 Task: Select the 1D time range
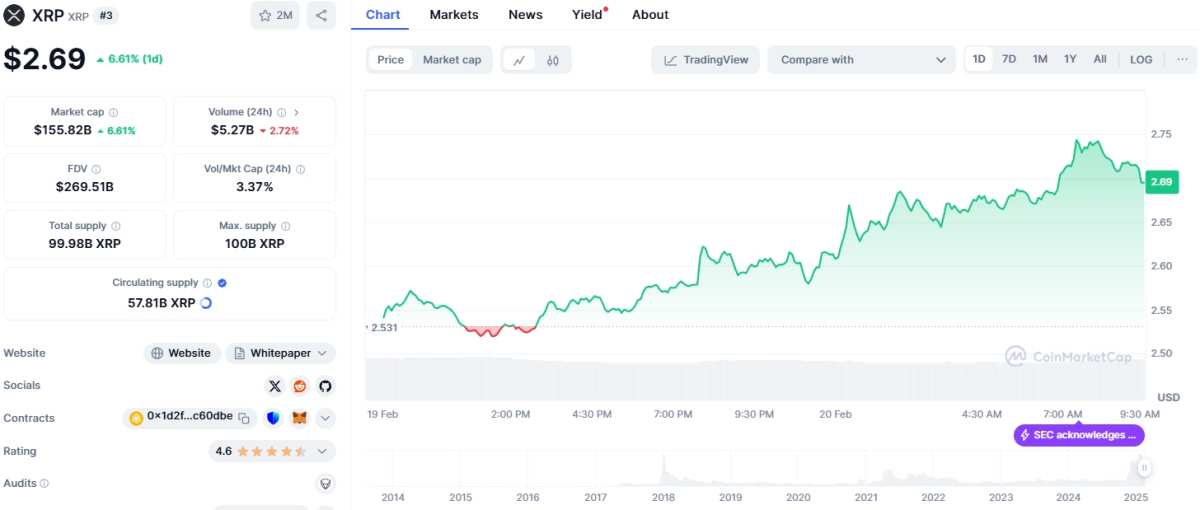tap(979, 59)
